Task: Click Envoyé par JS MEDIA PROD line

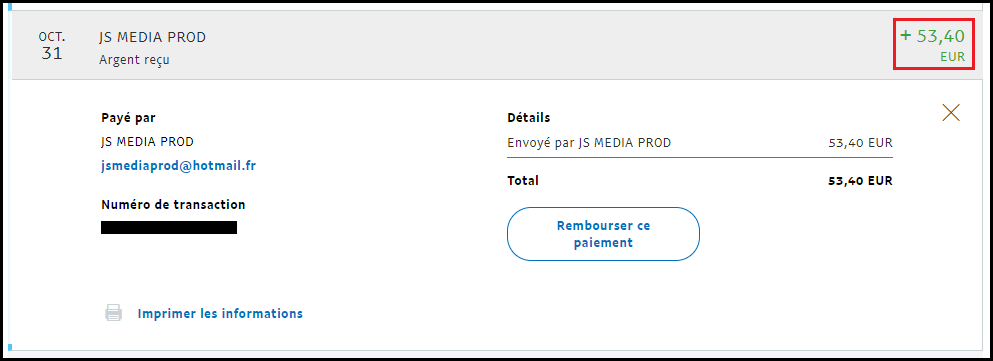Action: [589, 143]
